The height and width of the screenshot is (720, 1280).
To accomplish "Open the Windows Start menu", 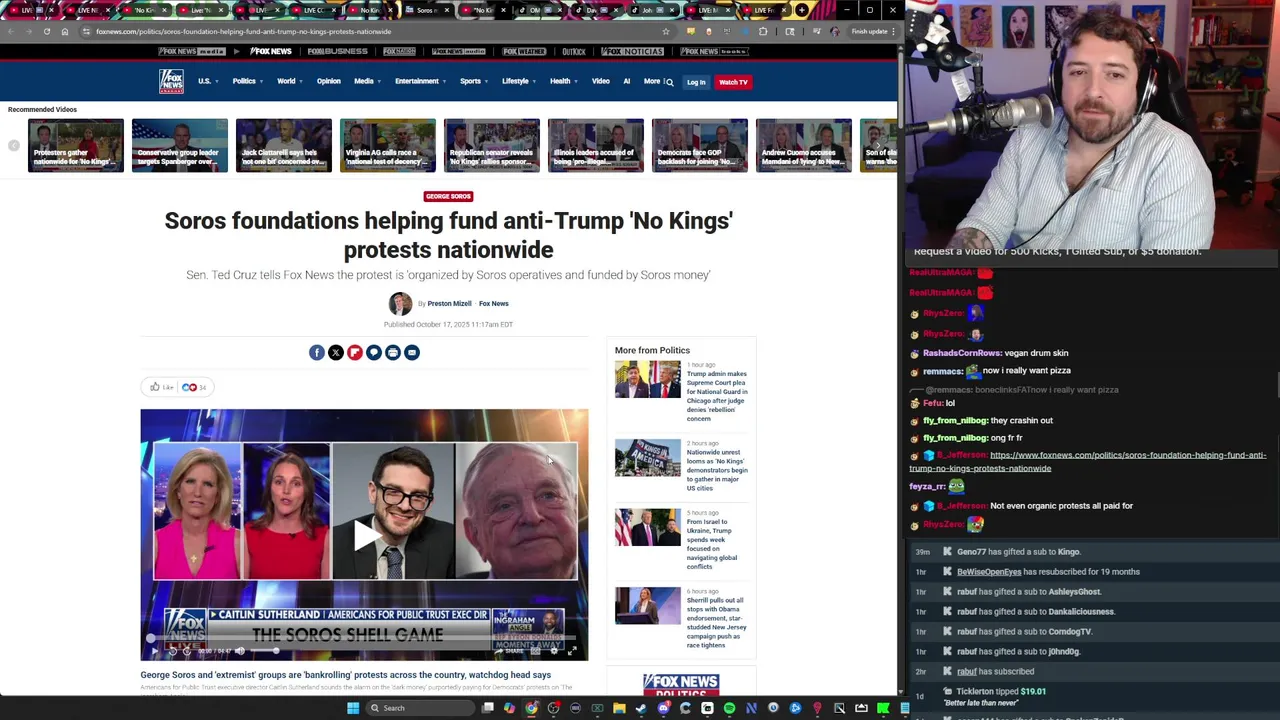I will pos(352,708).
